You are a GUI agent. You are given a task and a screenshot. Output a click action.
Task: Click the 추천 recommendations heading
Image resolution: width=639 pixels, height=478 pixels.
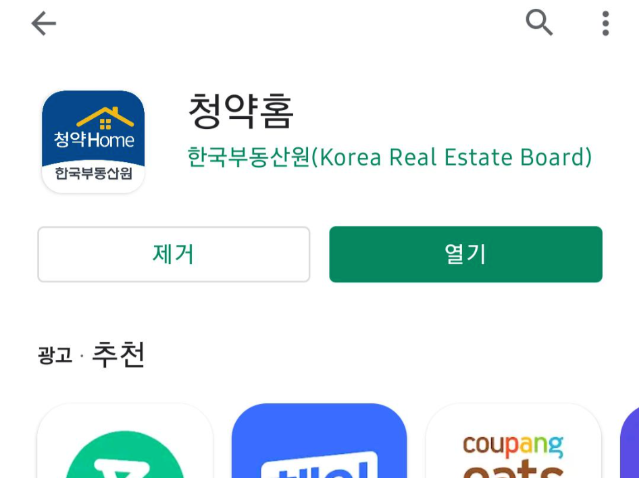(x=118, y=355)
